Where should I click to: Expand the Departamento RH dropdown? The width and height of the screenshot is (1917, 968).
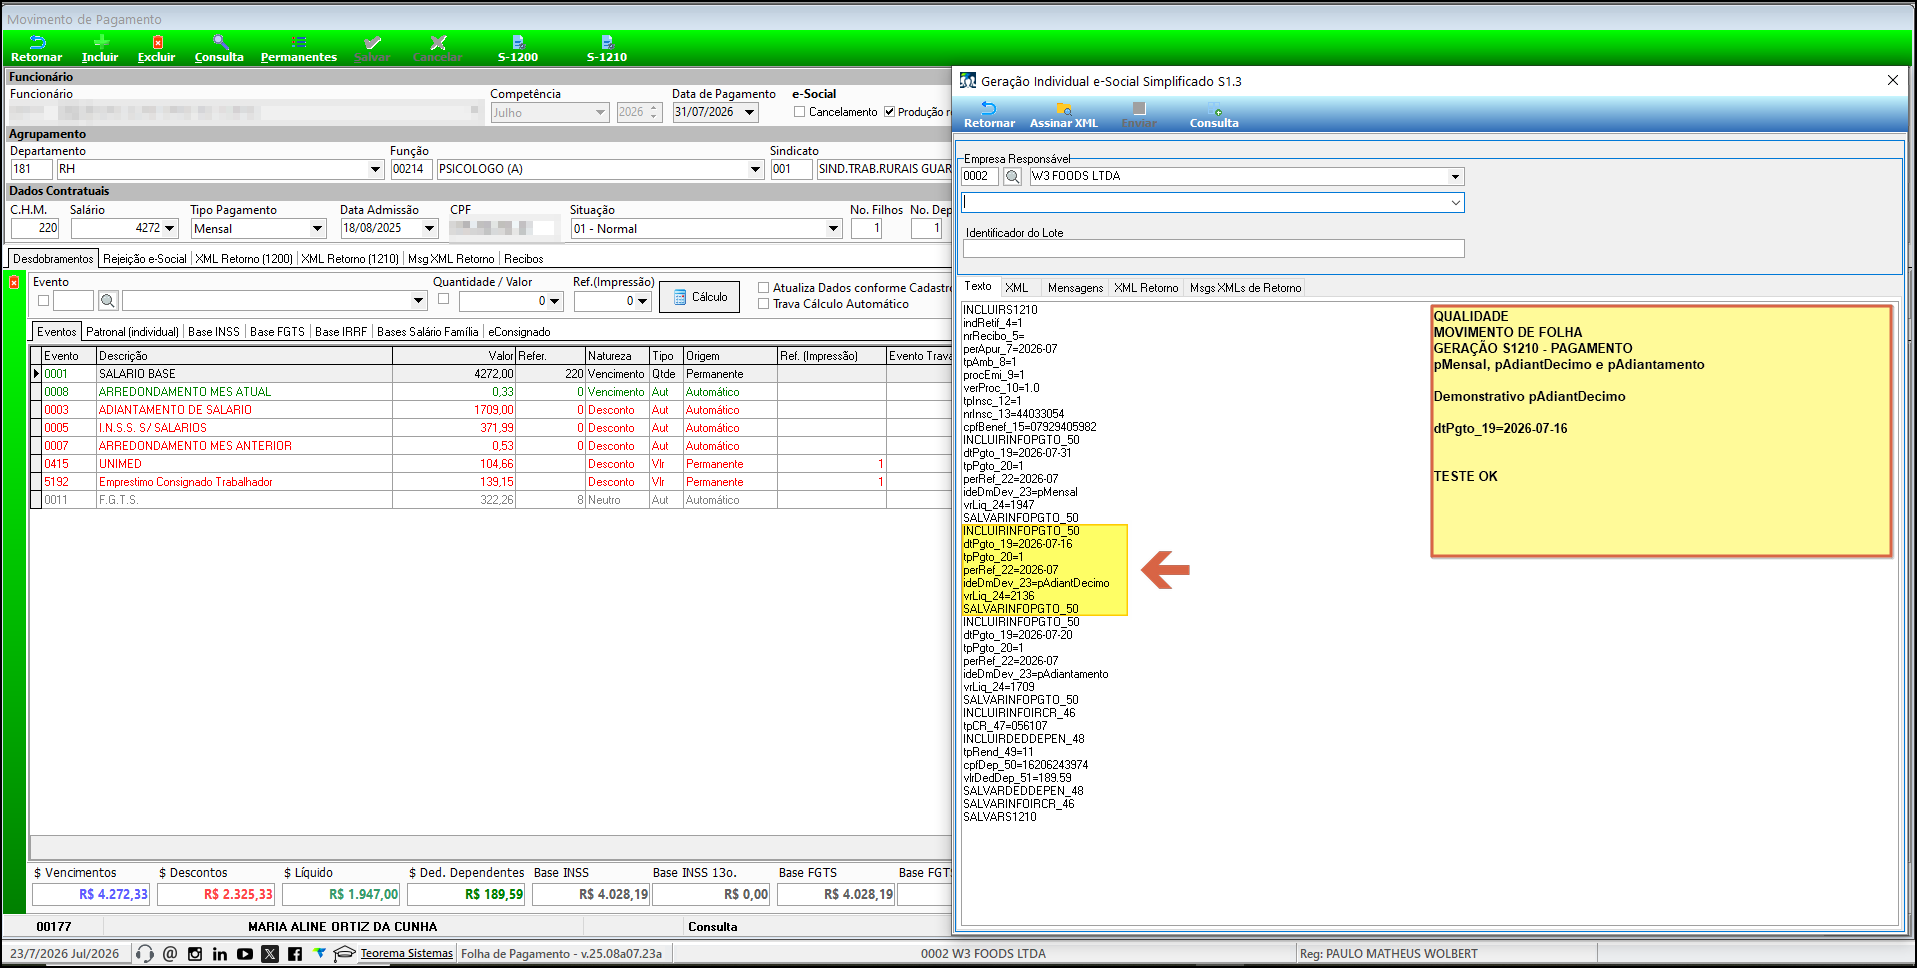(376, 169)
